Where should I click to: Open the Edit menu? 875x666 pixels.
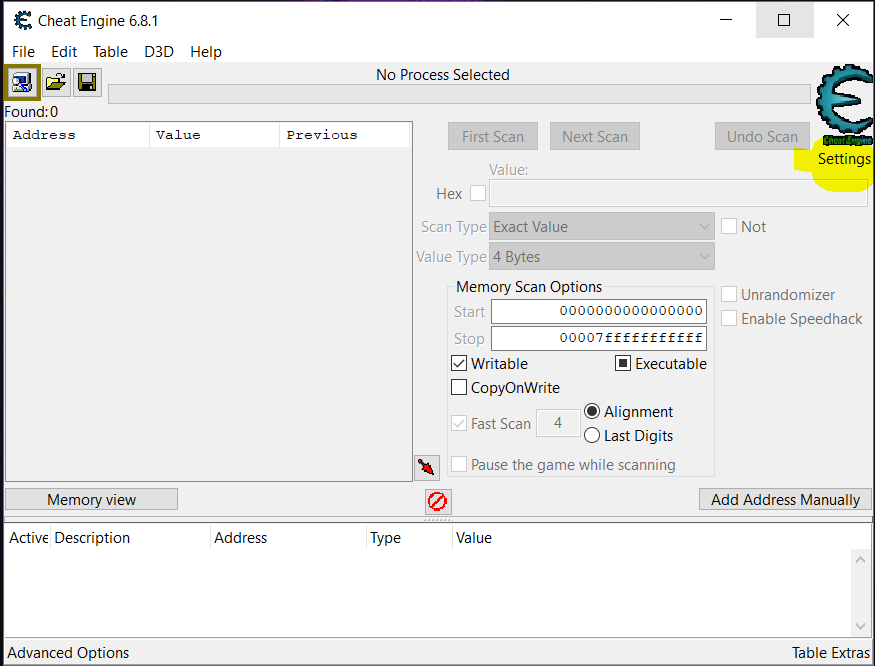(64, 52)
